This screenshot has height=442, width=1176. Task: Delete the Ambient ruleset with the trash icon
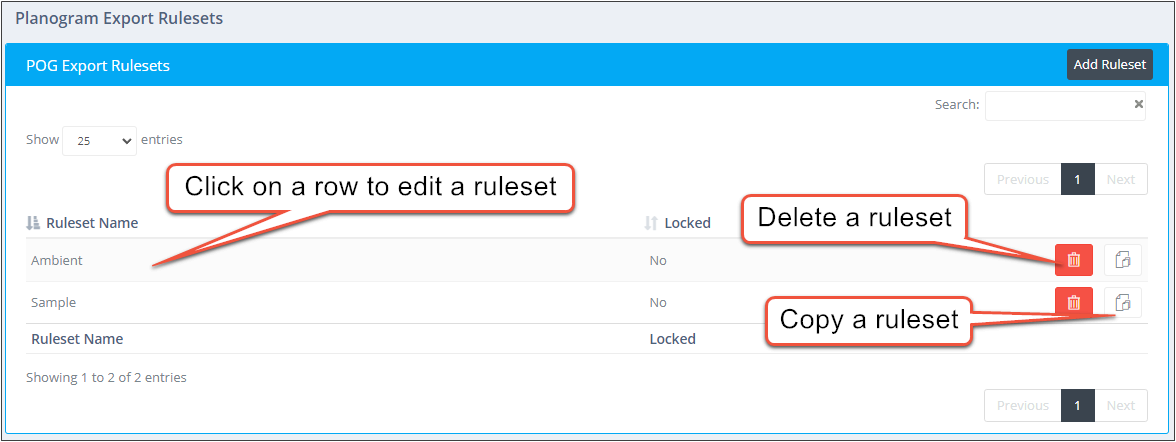[x=1073, y=260]
